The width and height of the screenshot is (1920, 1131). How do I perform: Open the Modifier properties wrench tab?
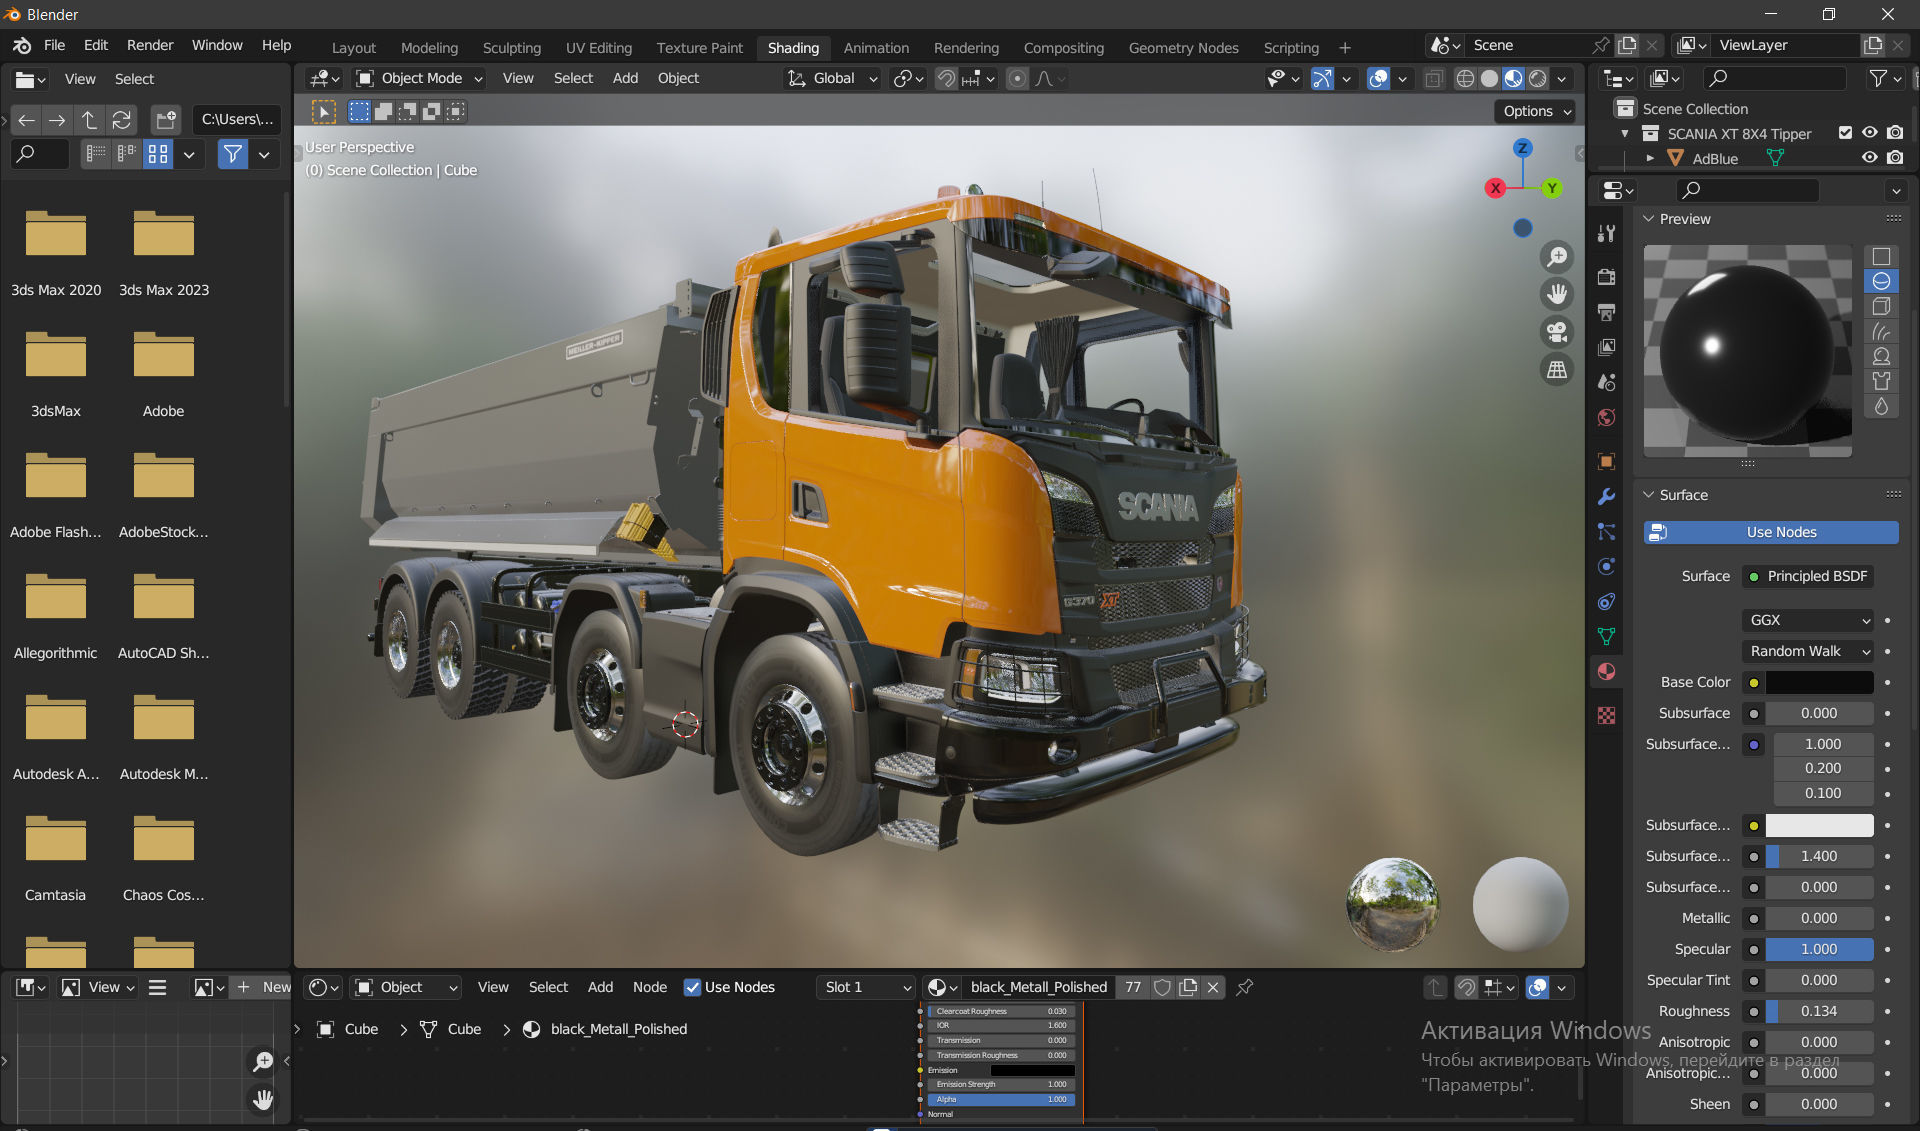point(1606,496)
